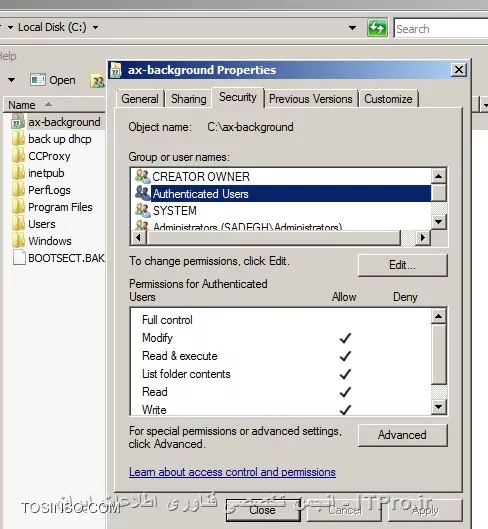Click the Edit... permissions button
Image resolution: width=488 pixels, height=529 pixels.
coord(403,265)
